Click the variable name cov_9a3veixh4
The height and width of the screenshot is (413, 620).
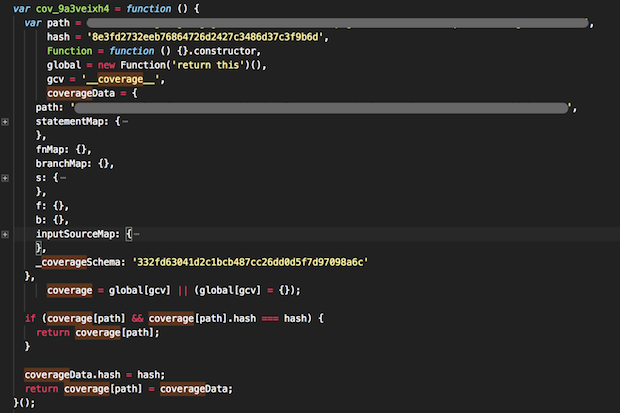coord(72,9)
